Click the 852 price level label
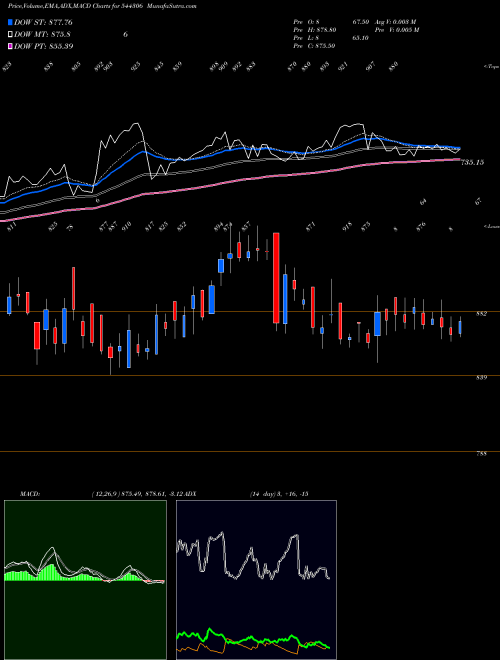 pos(482,314)
